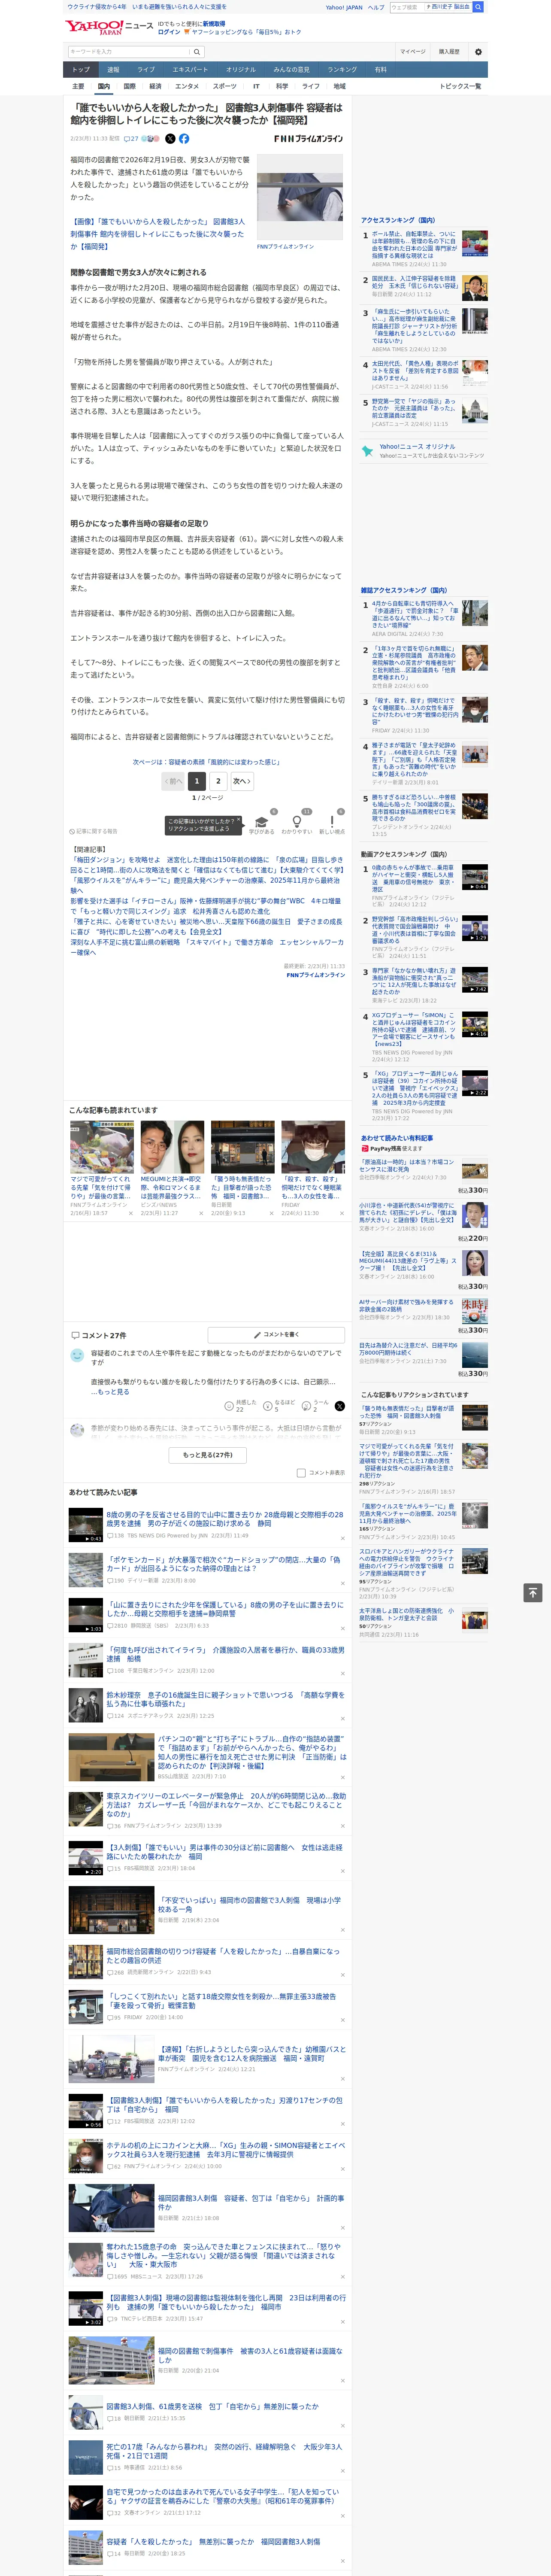Screen dimensions: 551x2576
Task: Open 330円 paid article about 原油高
Action: coord(406,1165)
